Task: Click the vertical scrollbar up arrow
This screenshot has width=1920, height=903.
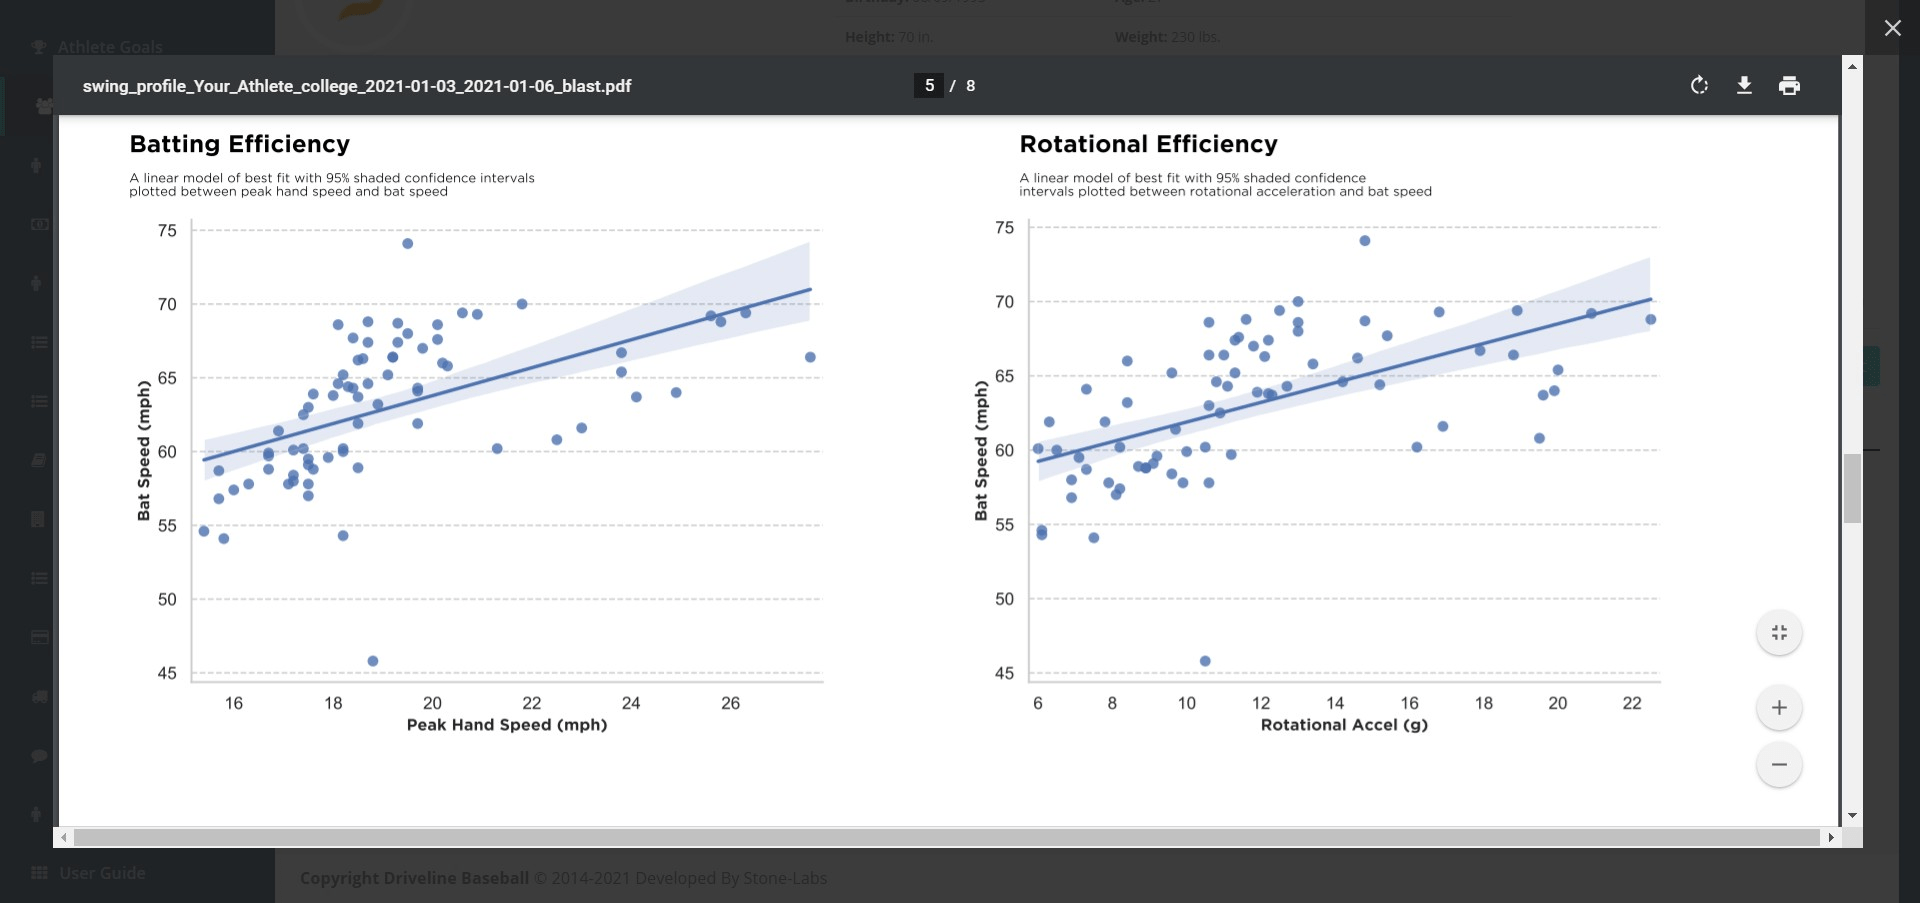Action: [1852, 66]
